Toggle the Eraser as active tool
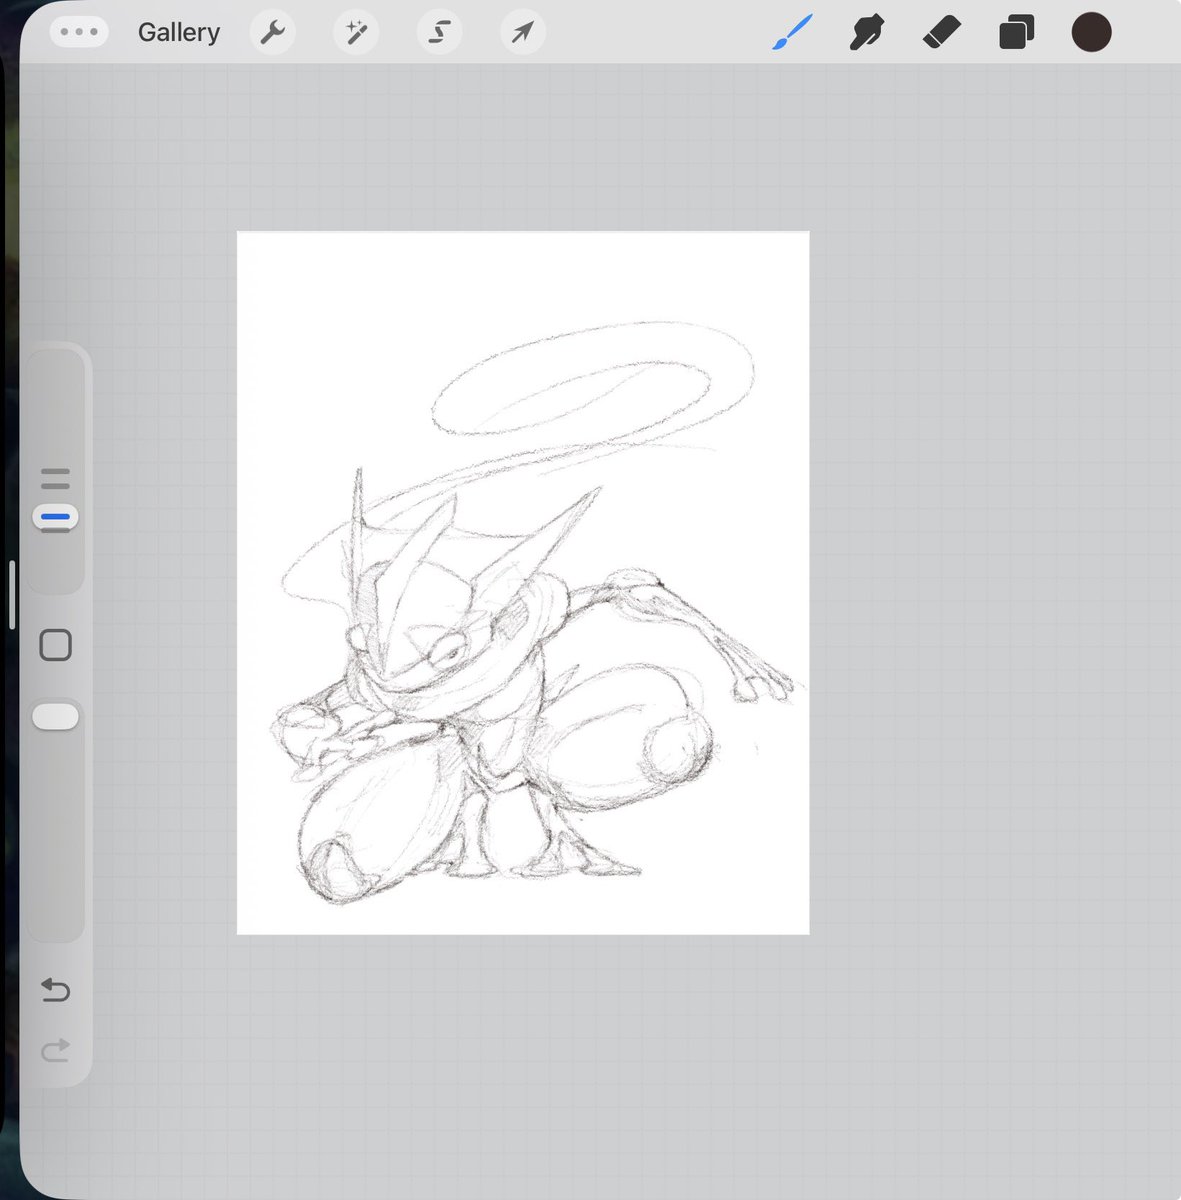Viewport: 1181px width, 1200px height. click(x=941, y=31)
